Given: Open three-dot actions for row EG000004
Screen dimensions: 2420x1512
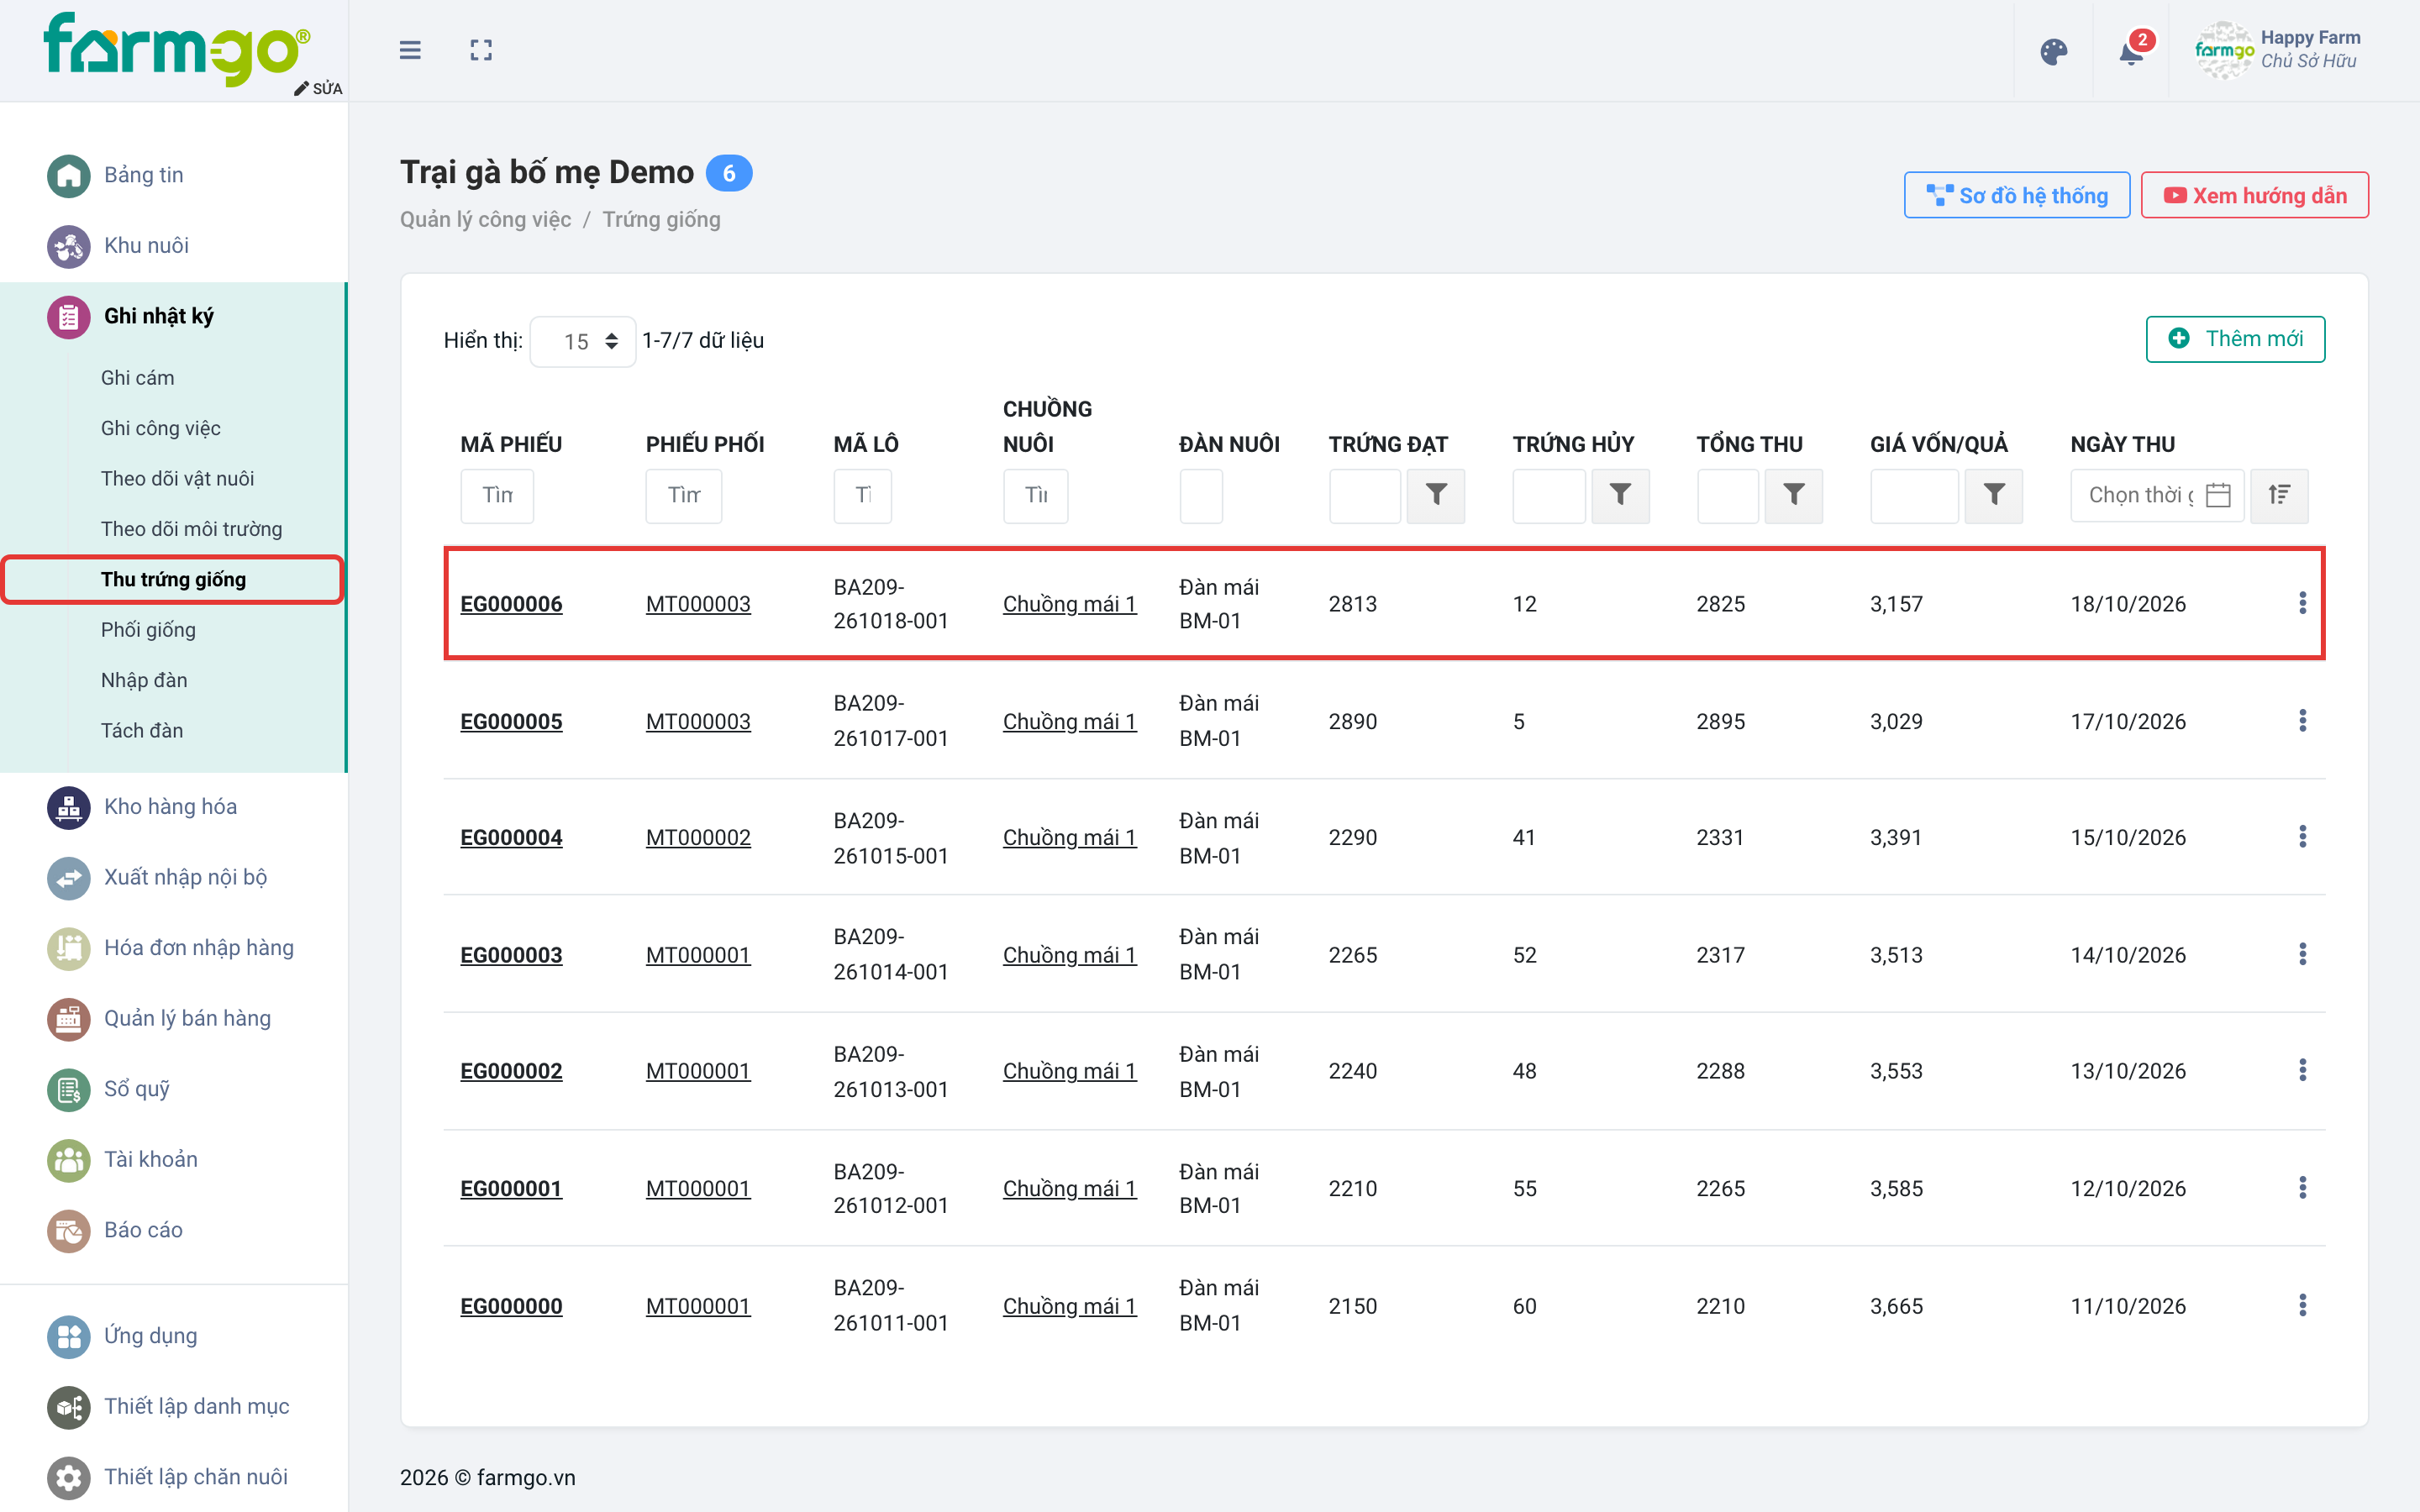Looking at the screenshot, I should pos(2302,836).
